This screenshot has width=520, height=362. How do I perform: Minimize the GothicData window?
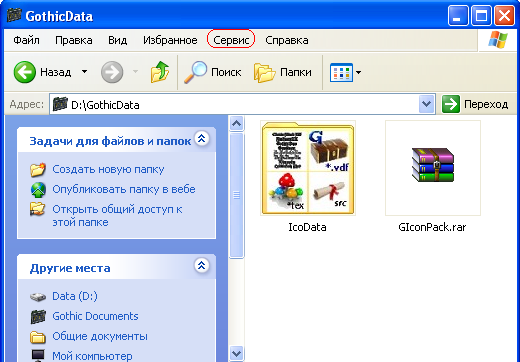pyautogui.click(x=458, y=15)
